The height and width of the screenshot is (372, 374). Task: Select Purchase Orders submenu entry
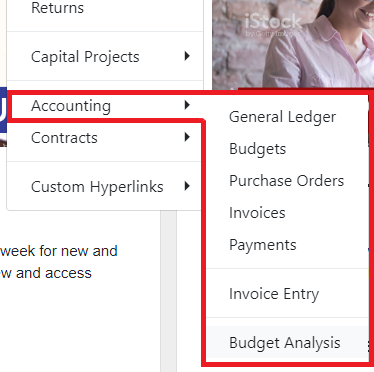tap(287, 181)
